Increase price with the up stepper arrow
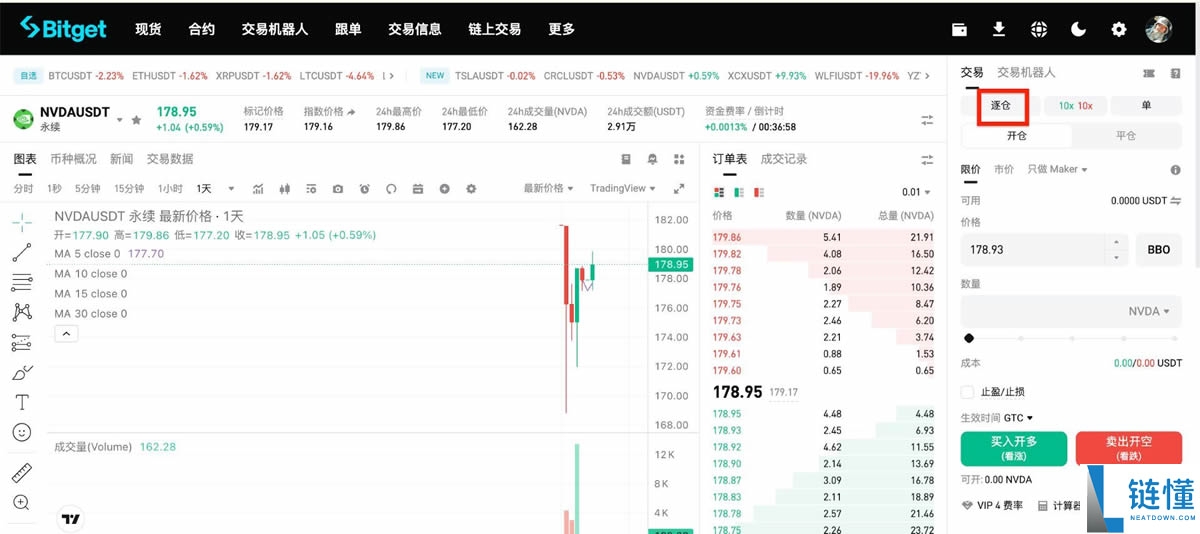The height and width of the screenshot is (534, 1200). coord(1117,241)
